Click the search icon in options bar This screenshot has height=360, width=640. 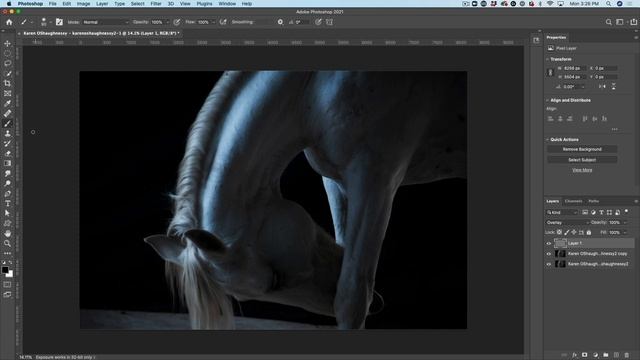click(609, 22)
